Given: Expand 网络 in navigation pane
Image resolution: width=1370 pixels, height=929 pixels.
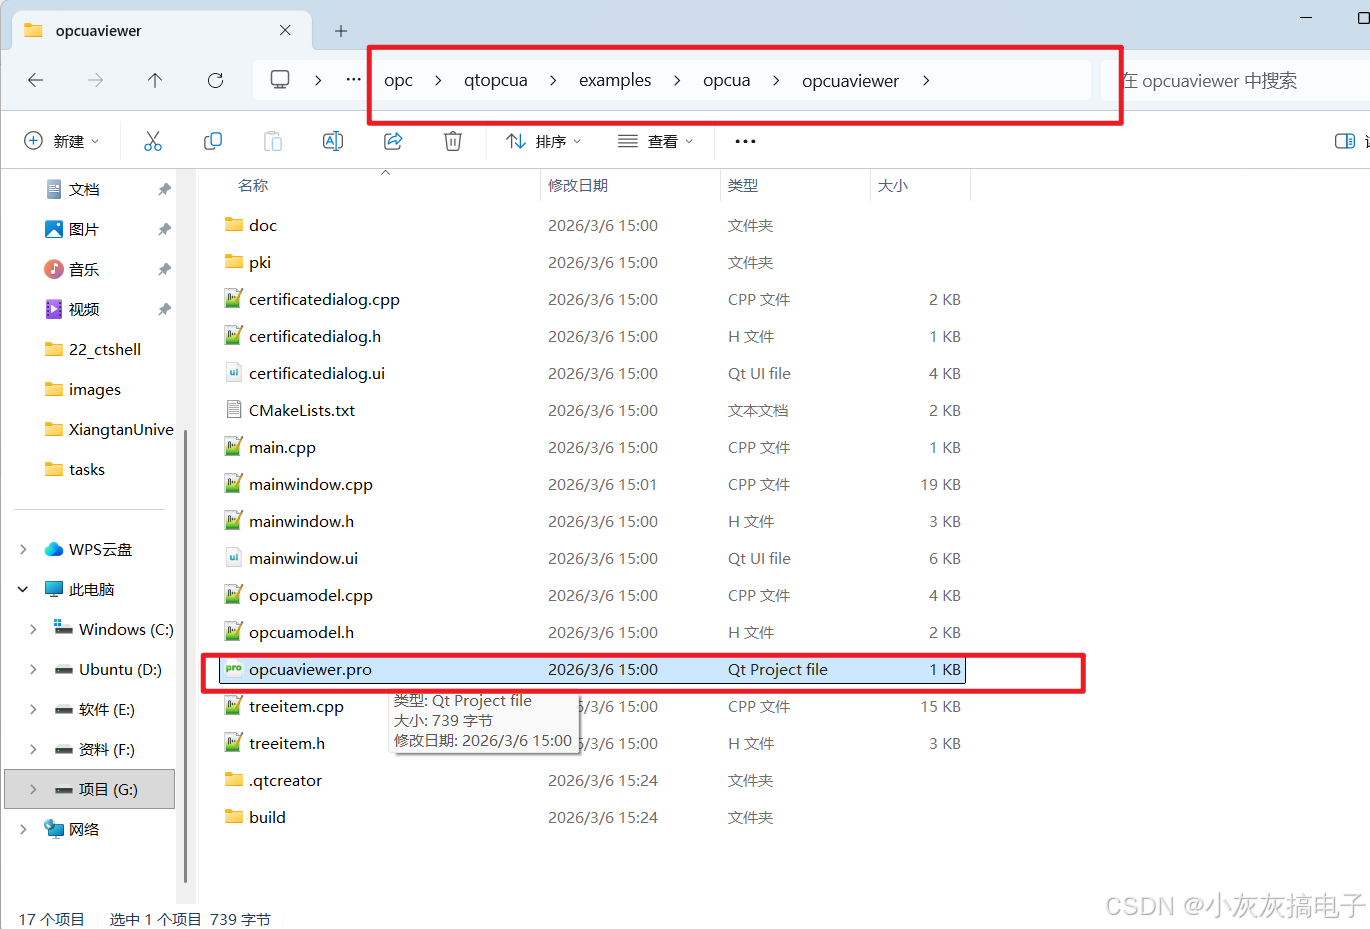Looking at the screenshot, I should click(23, 829).
